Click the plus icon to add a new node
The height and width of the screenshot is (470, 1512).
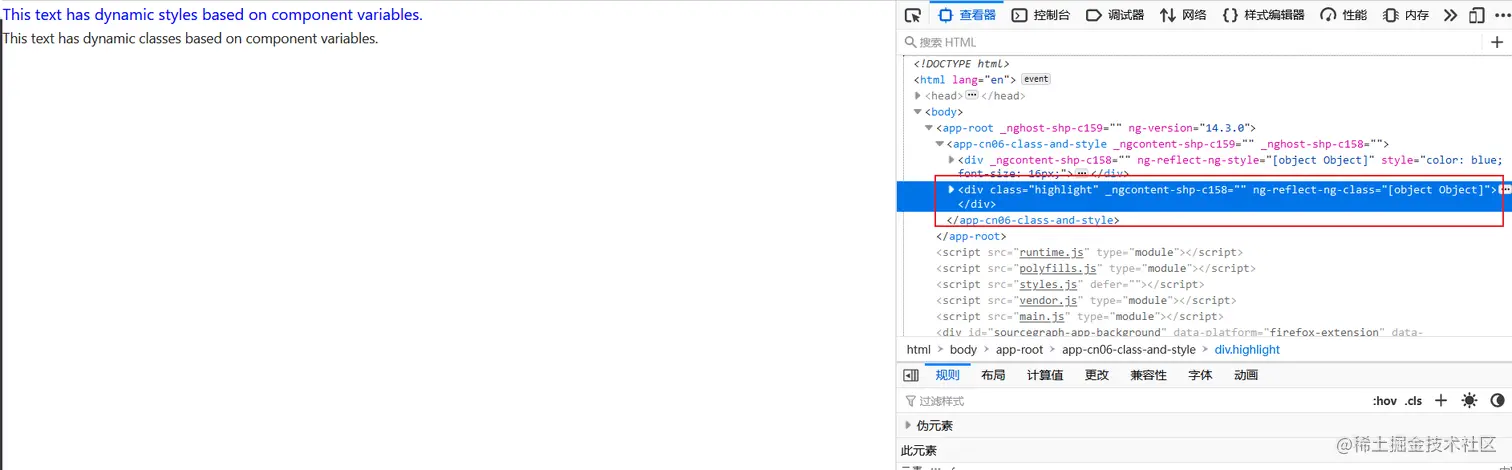click(x=1497, y=42)
